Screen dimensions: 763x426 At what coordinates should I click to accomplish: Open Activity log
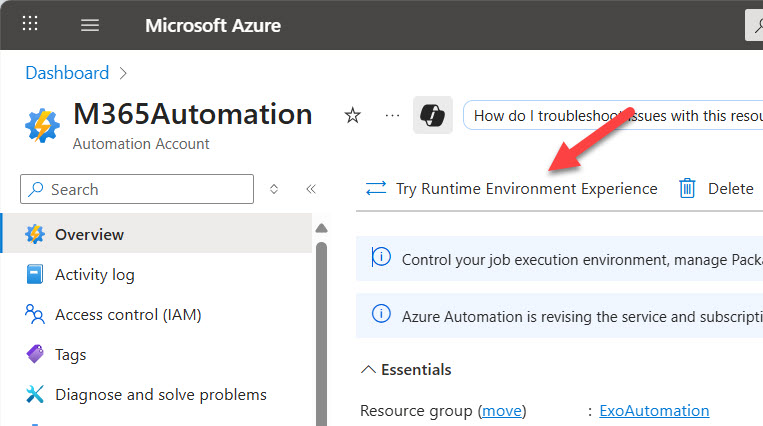94,275
